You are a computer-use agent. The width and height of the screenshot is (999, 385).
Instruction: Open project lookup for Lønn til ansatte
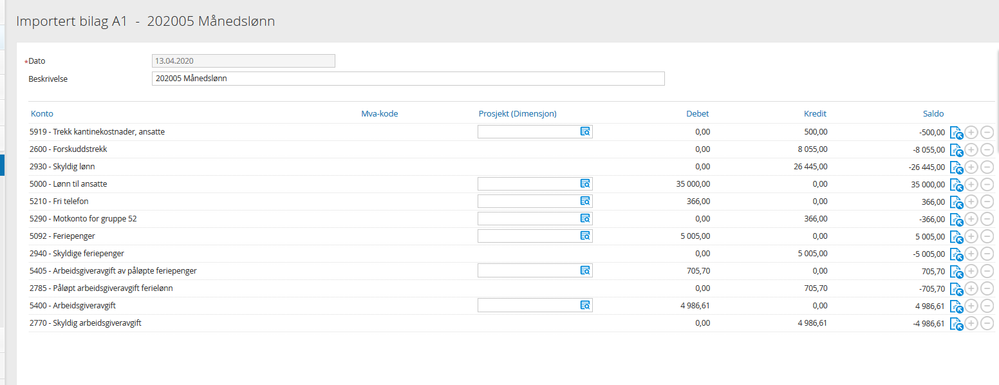[586, 184]
